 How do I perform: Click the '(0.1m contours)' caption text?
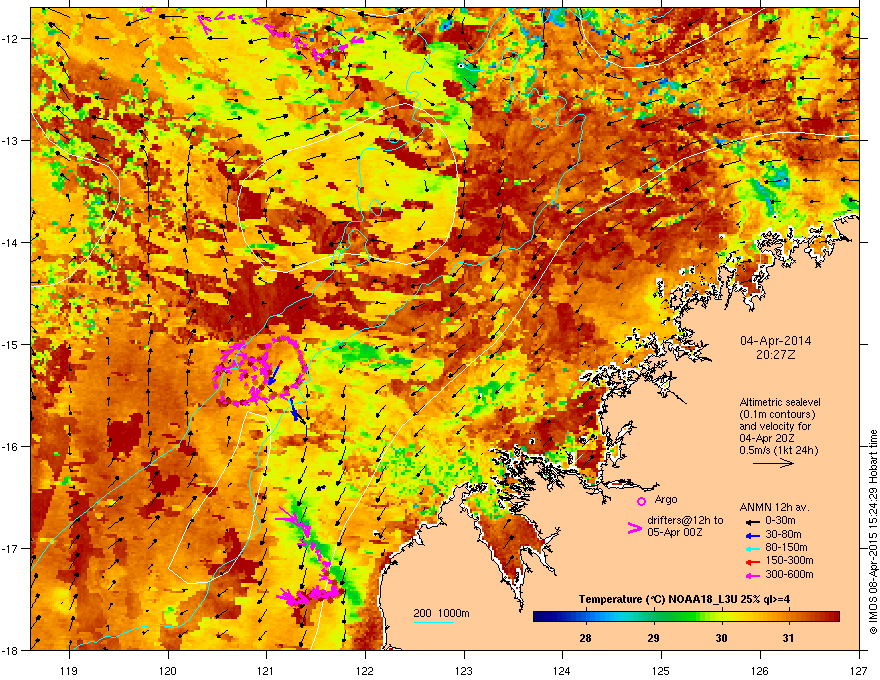click(x=777, y=414)
